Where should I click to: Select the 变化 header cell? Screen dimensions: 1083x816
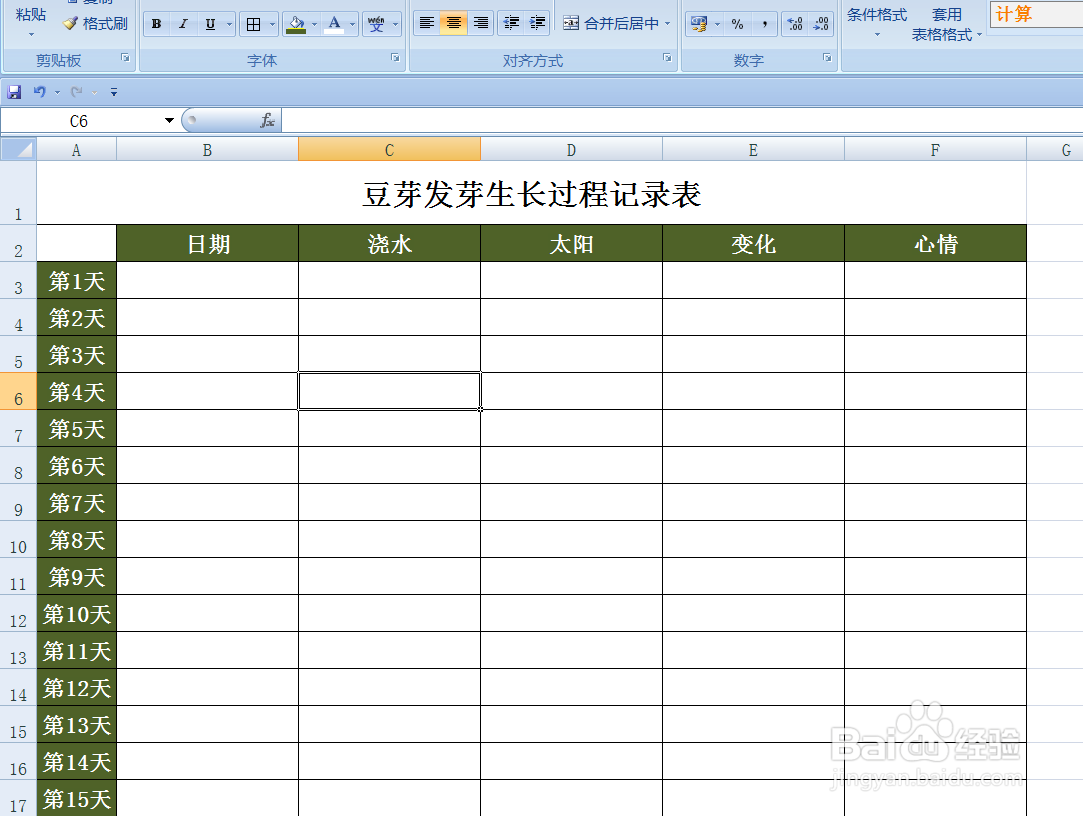(x=753, y=244)
